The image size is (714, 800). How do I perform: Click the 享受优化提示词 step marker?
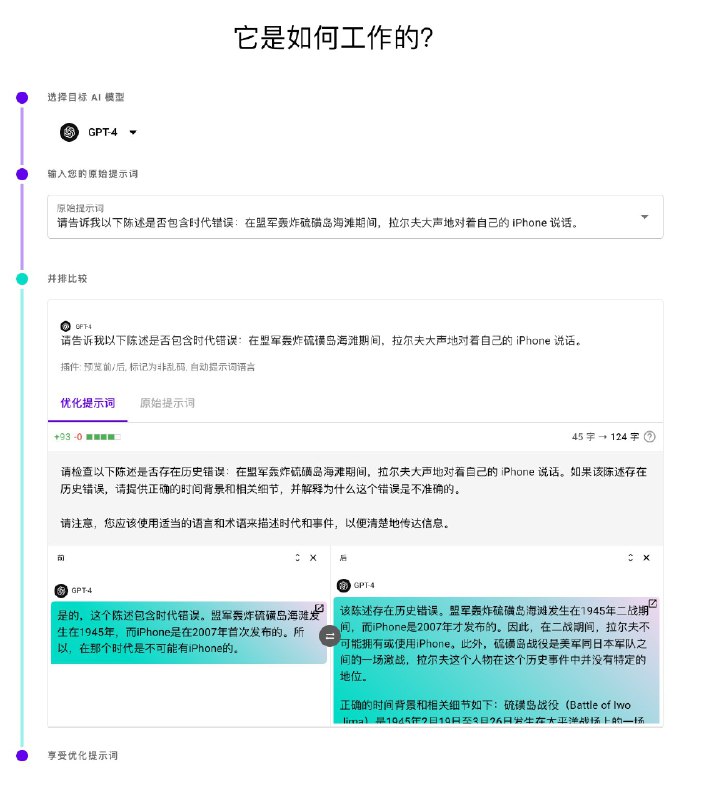point(22,756)
